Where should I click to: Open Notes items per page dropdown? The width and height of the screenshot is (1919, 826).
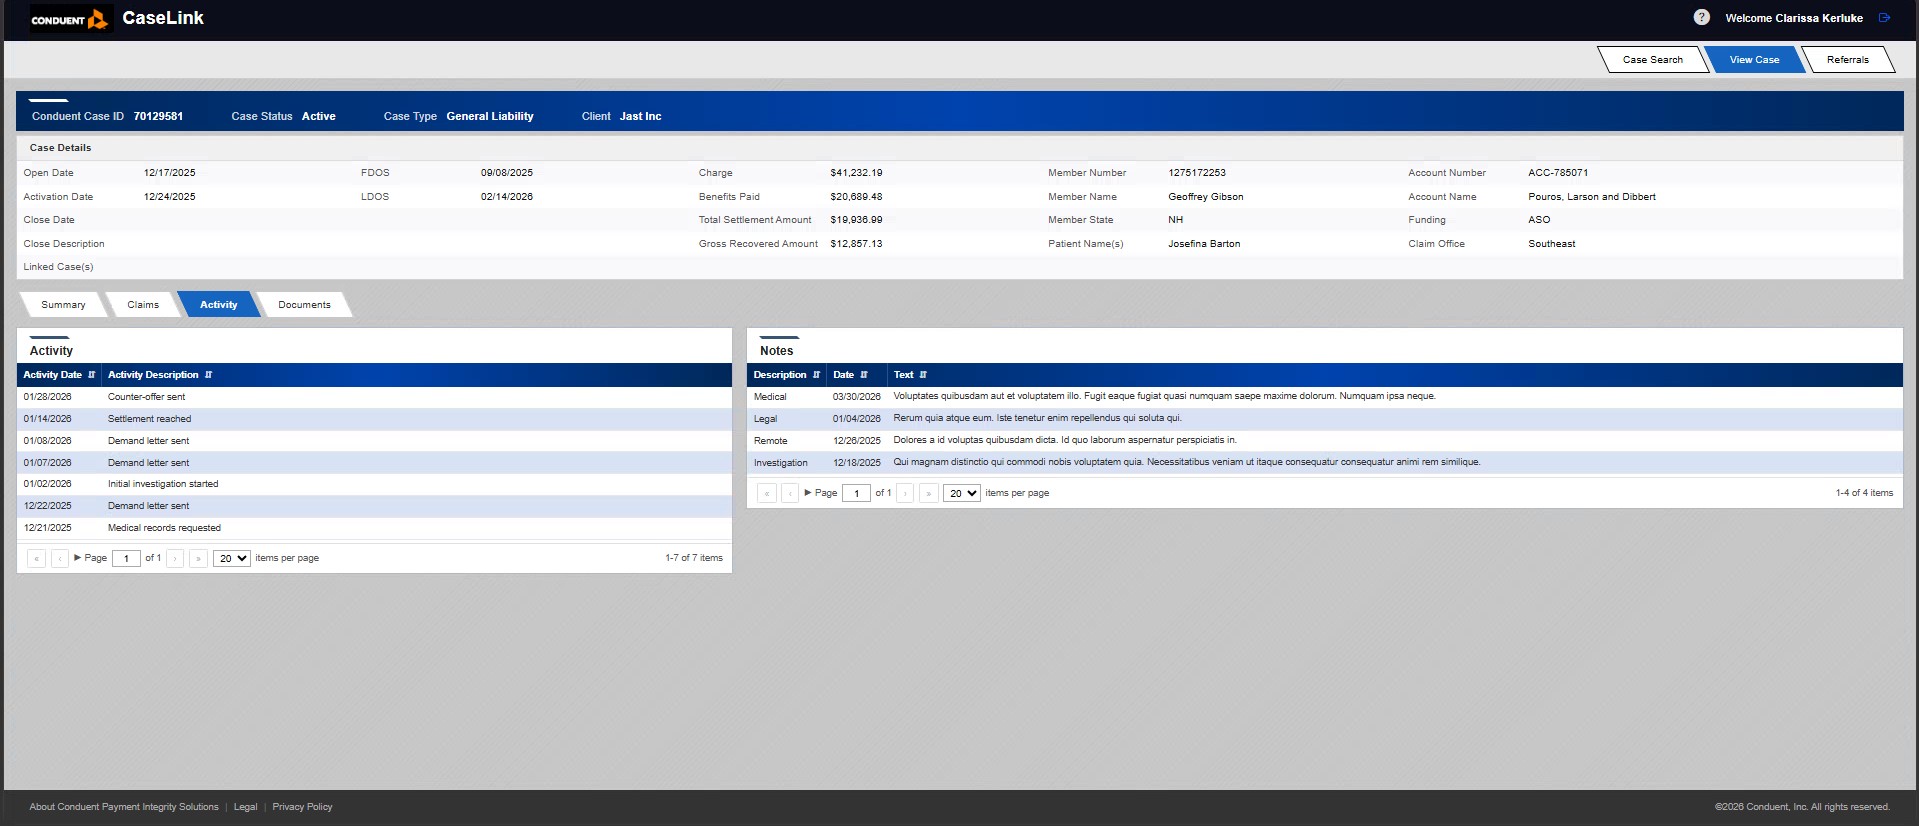pyautogui.click(x=962, y=493)
